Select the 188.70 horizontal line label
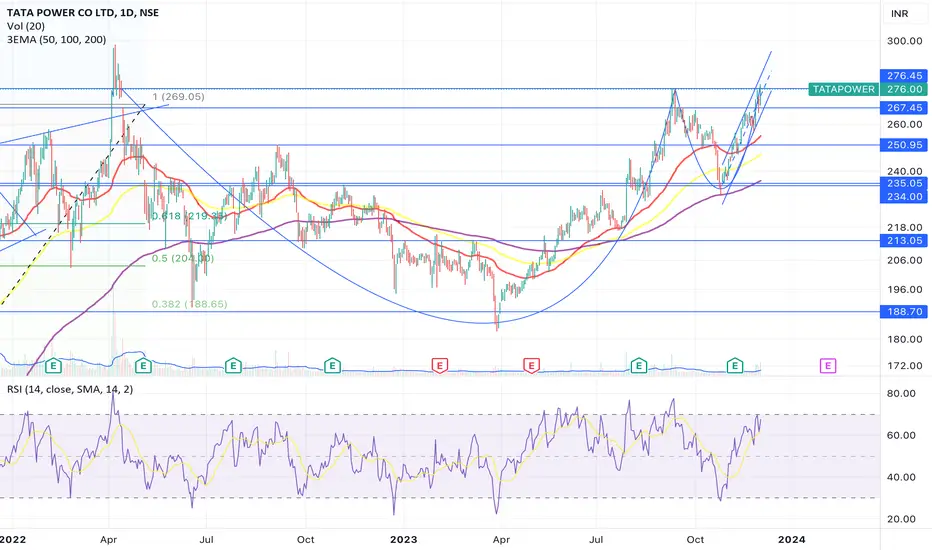The image size is (932, 550). coord(904,312)
